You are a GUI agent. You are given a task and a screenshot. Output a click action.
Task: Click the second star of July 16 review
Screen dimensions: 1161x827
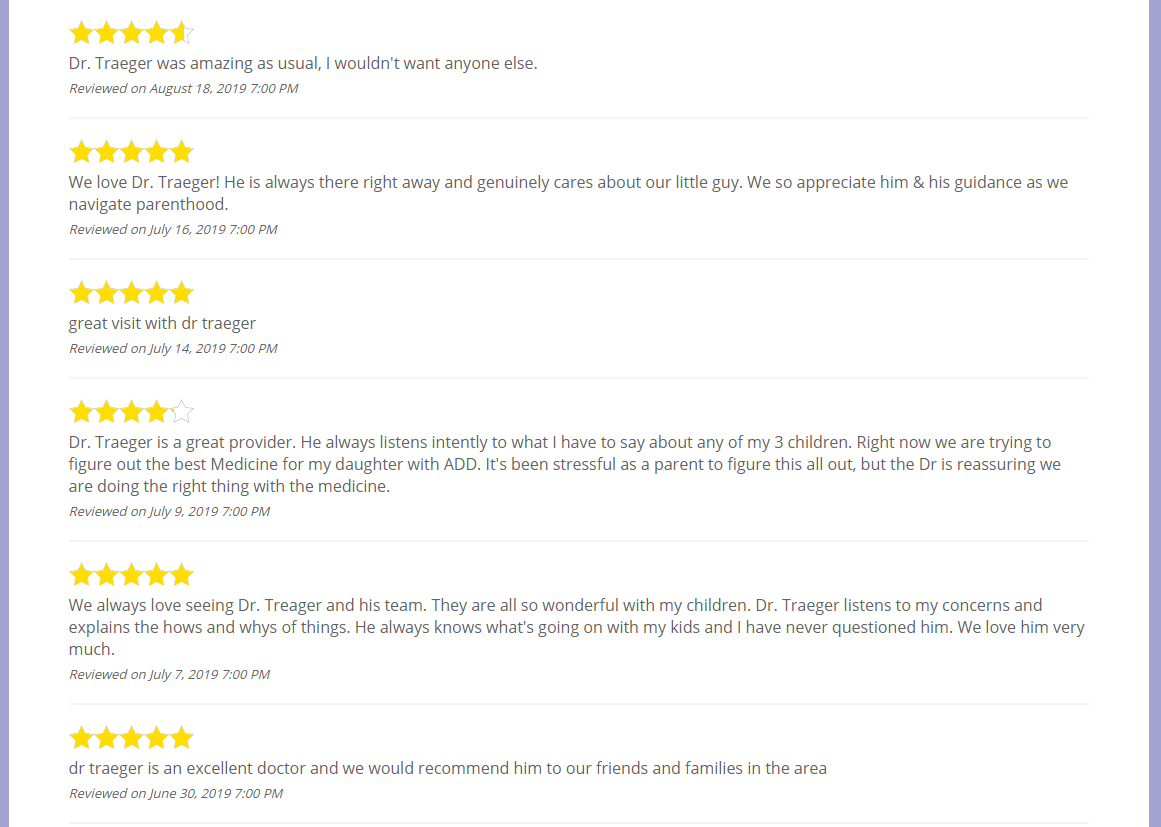pyautogui.click(x=107, y=152)
